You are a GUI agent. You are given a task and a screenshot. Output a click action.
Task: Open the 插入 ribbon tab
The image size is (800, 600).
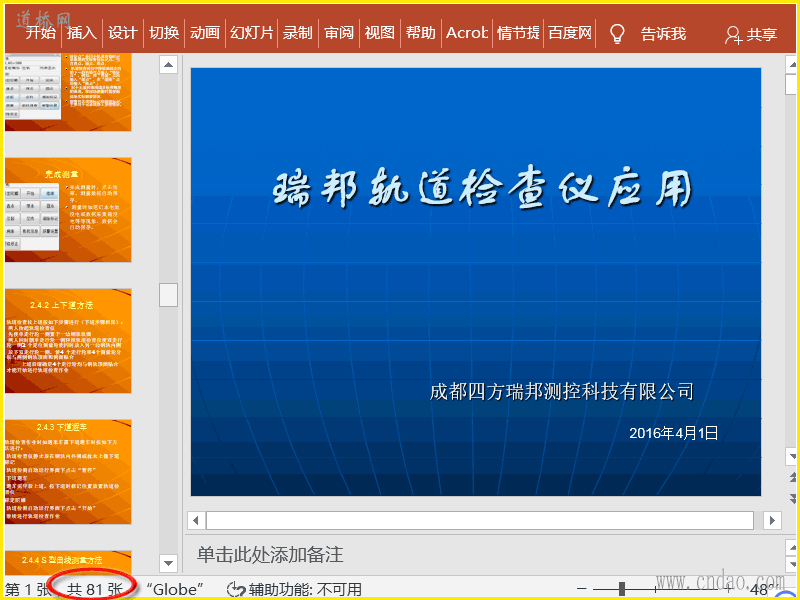pyautogui.click(x=82, y=33)
